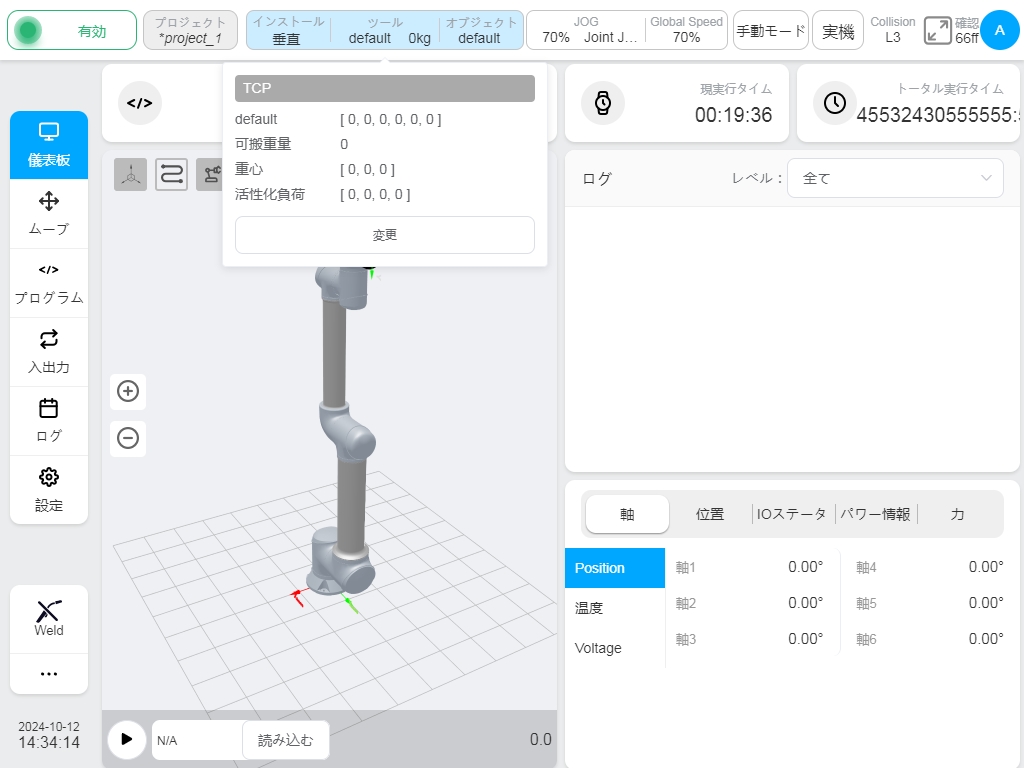
Task: Switch to the IOステータ tab
Action: point(792,514)
